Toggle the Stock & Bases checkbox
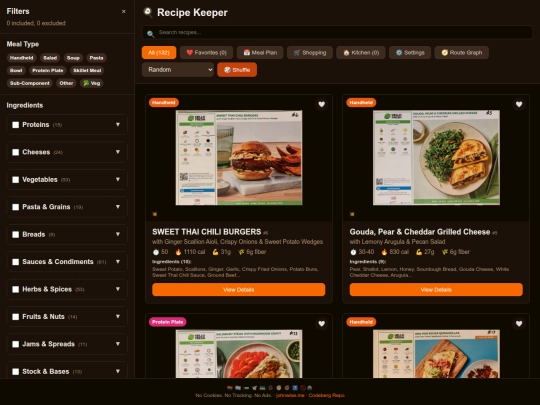This screenshot has width=540, height=405. pos(15,372)
